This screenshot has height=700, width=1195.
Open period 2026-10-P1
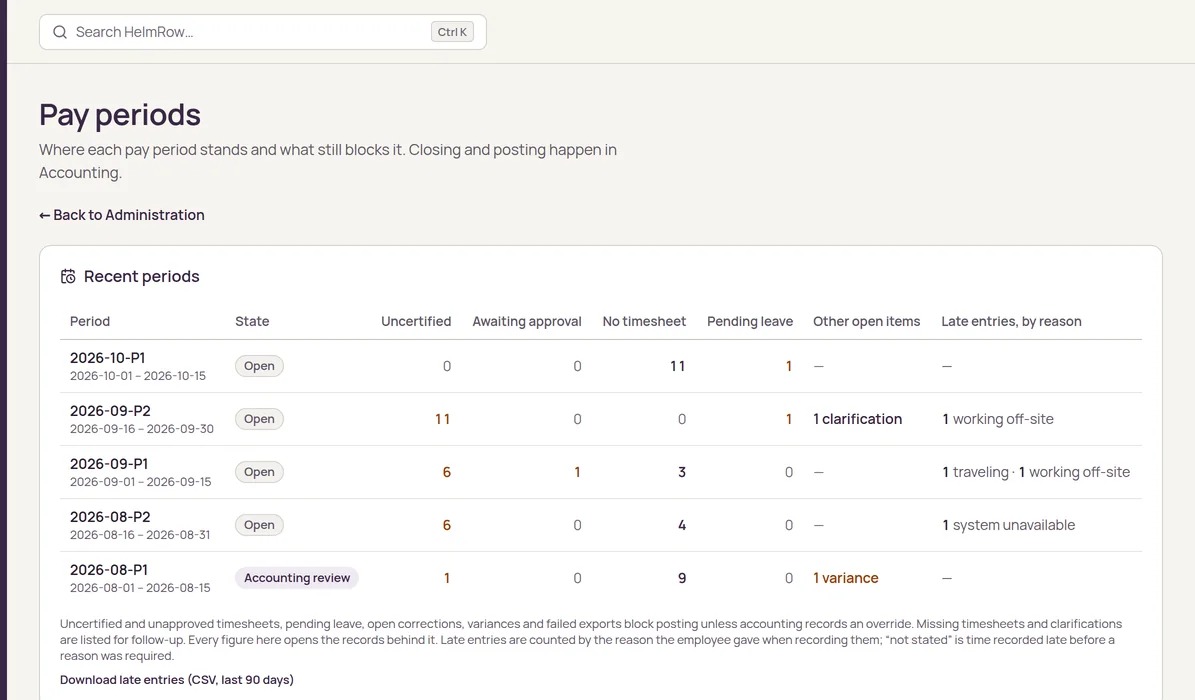point(107,358)
